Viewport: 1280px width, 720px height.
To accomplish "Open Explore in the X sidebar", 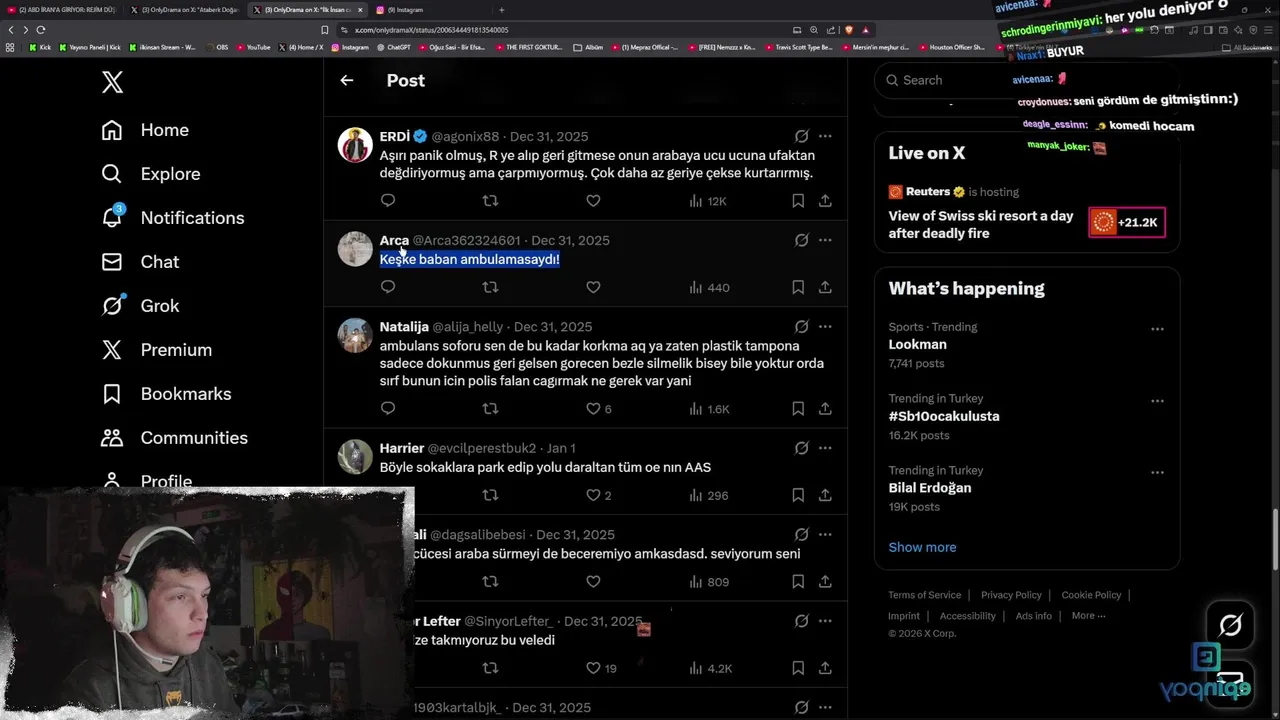I will tap(151, 174).
